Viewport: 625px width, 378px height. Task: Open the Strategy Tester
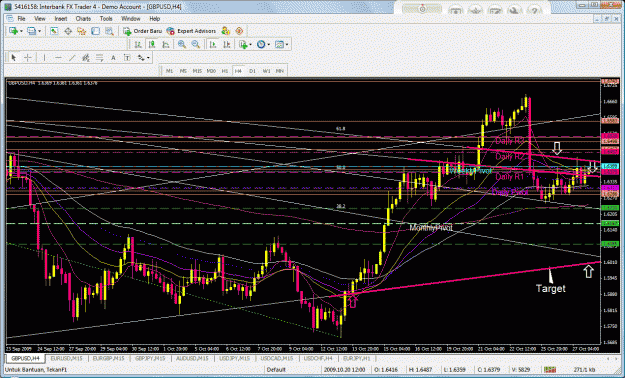[109, 31]
